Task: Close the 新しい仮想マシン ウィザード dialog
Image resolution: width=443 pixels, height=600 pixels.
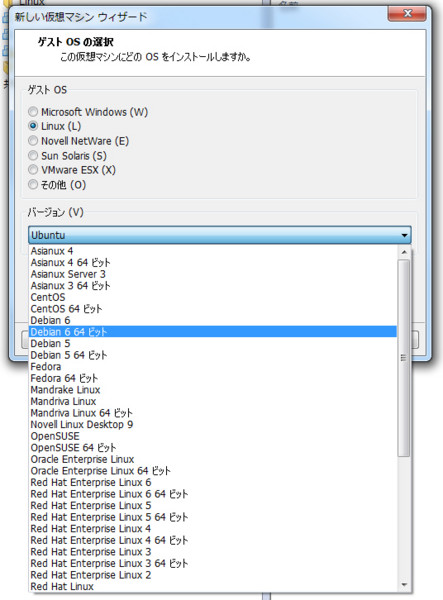Action: point(407,14)
